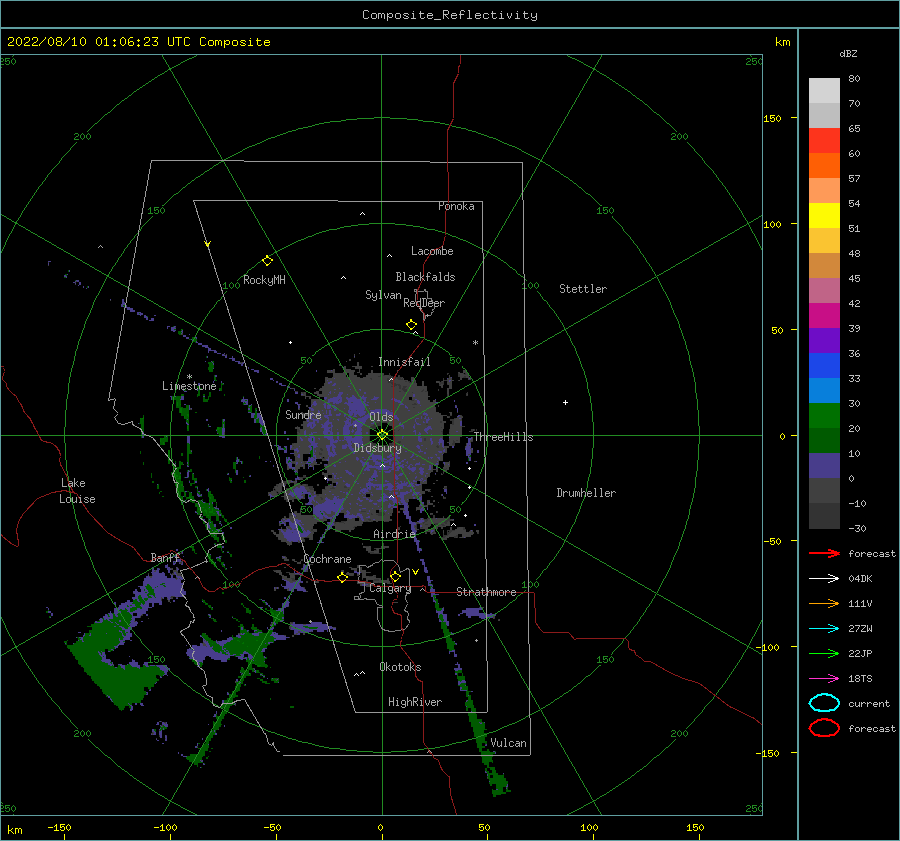
Task: Click the Ponoka city label
Action: coord(456,206)
